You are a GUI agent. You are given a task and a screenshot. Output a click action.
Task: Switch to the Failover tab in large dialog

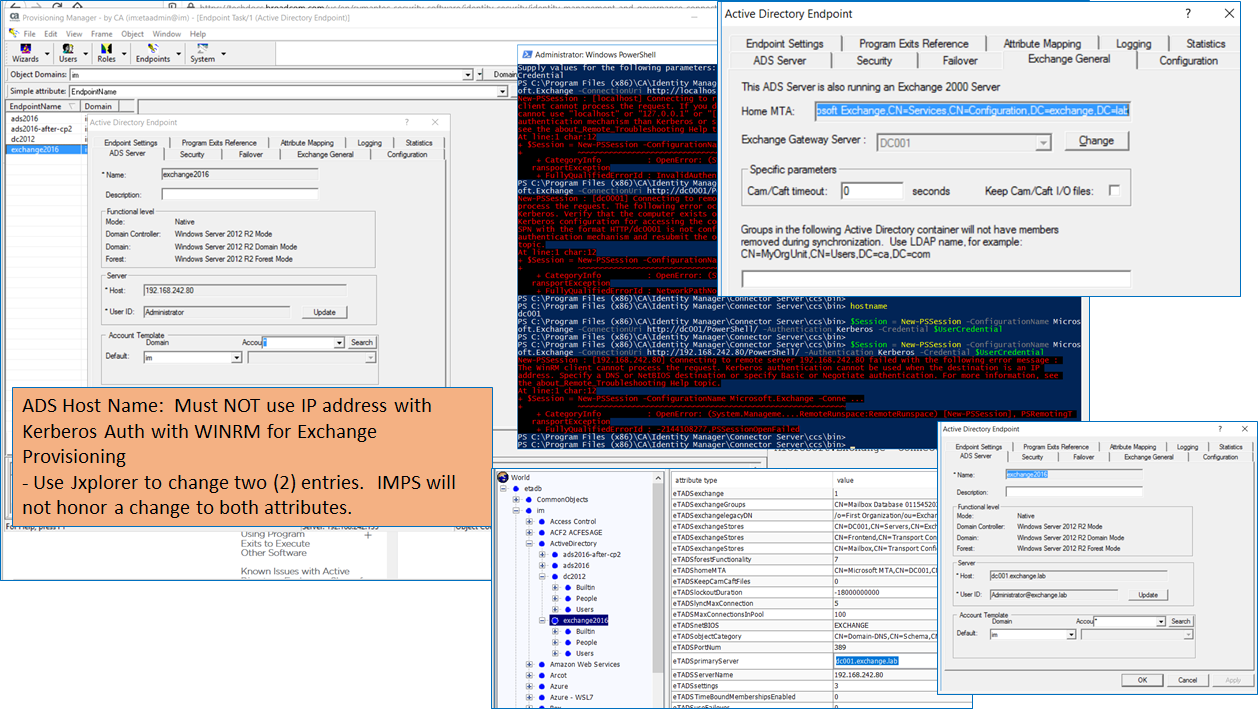pos(960,60)
